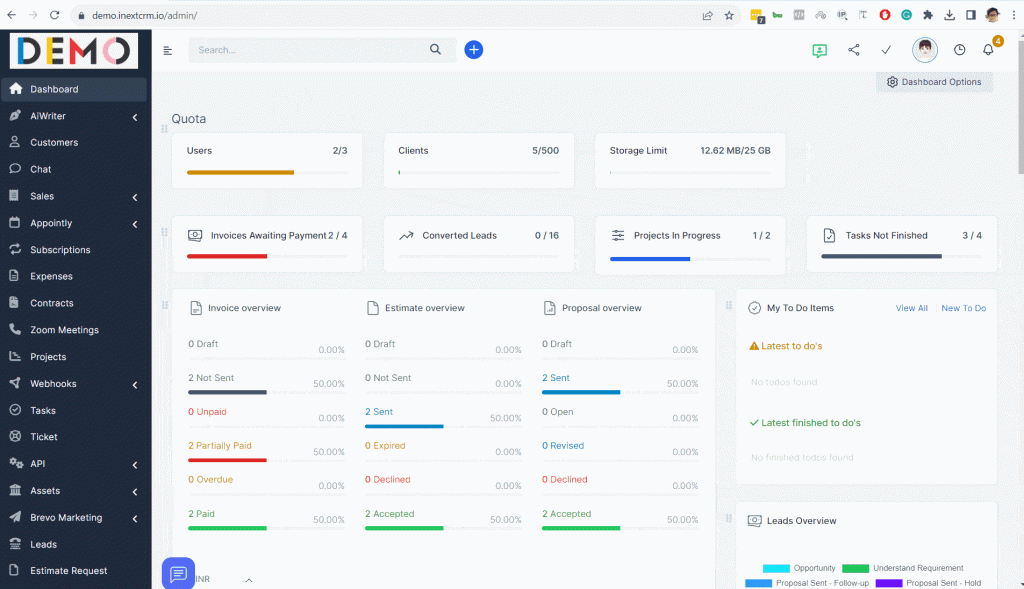Click the user profile avatar
The width and height of the screenshot is (1024, 589).
tap(925, 50)
